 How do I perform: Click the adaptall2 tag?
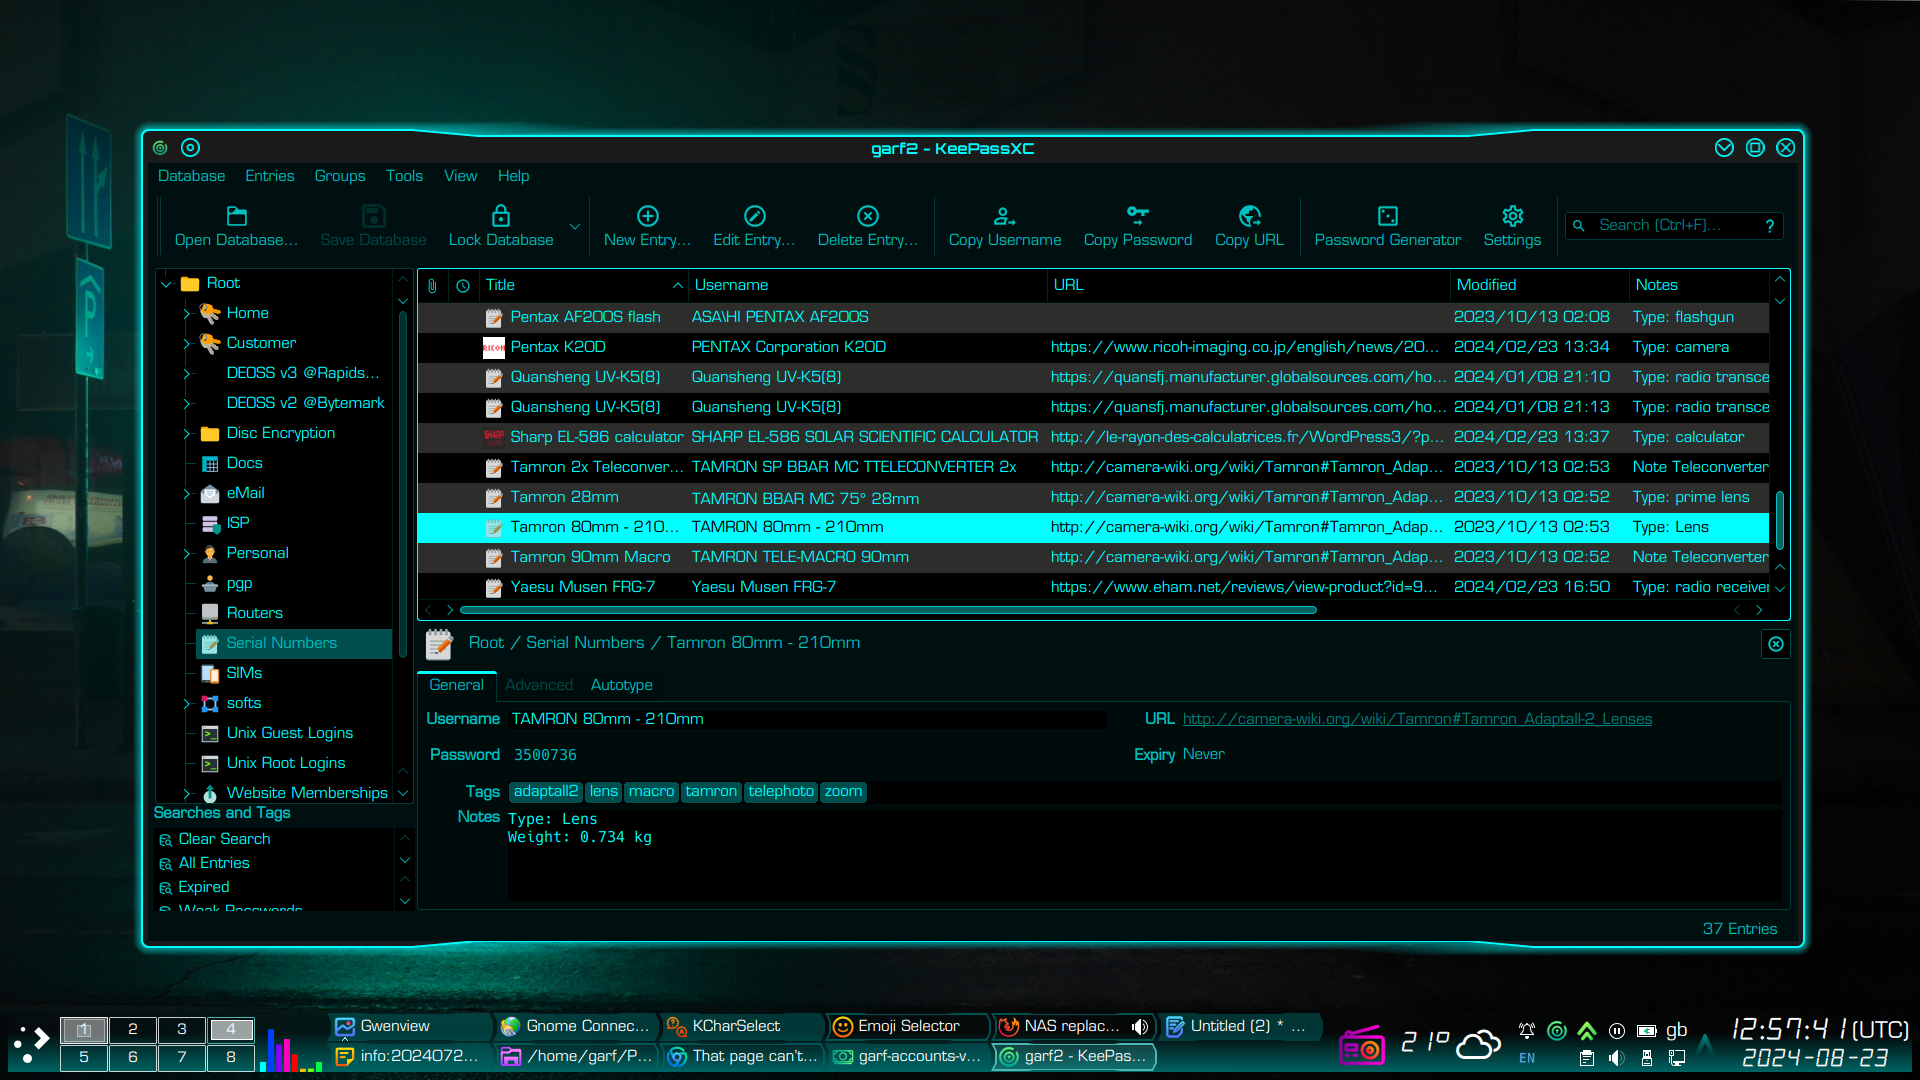pos(546,792)
